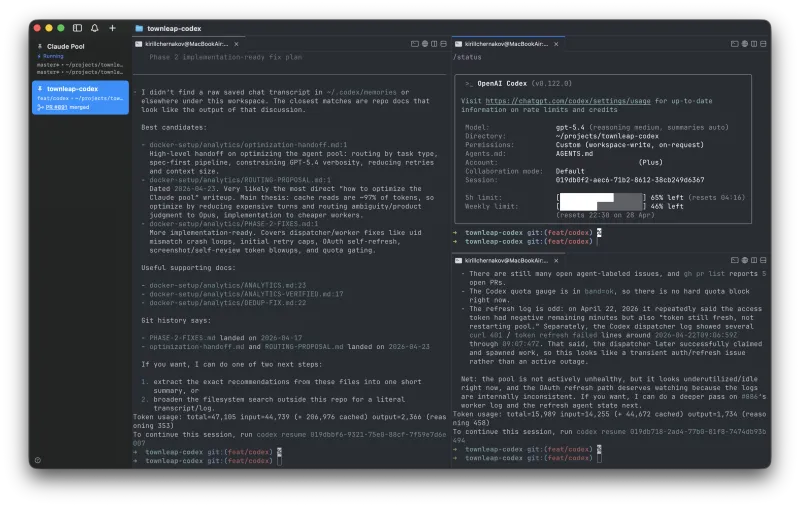Click optimization-handoff.md:1 file path
This screenshot has width=800, height=507.
pyautogui.click(x=248, y=145)
